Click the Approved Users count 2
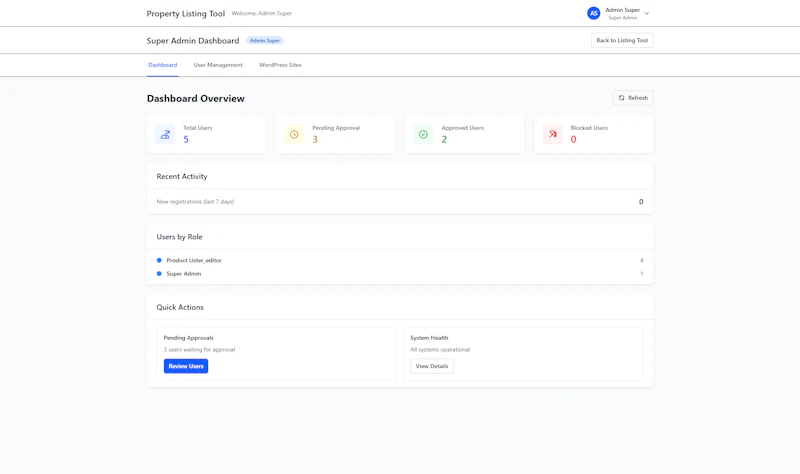 pos(444,139)
